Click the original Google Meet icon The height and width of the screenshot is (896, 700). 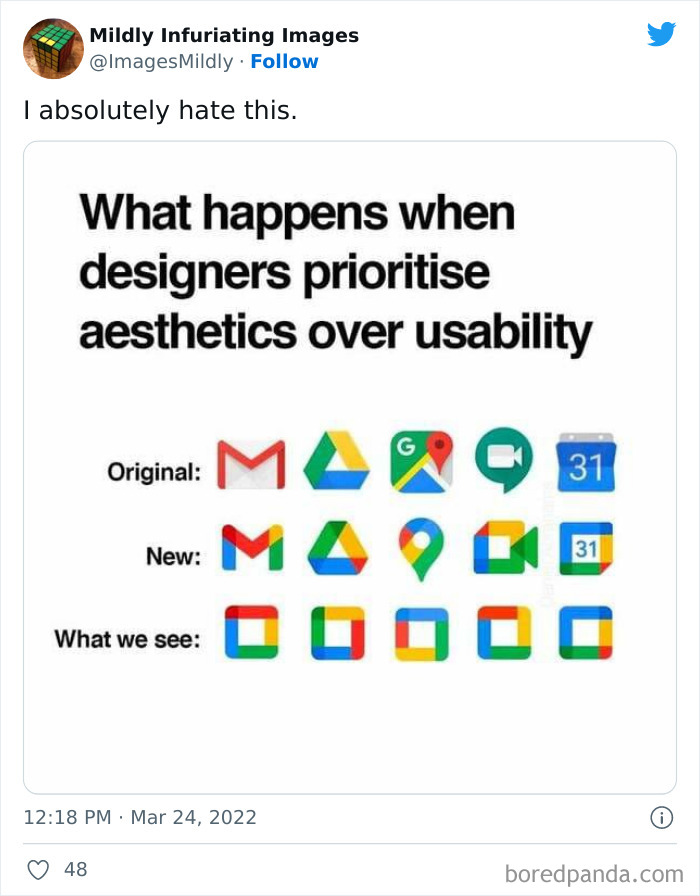click(x=505, y=463)
